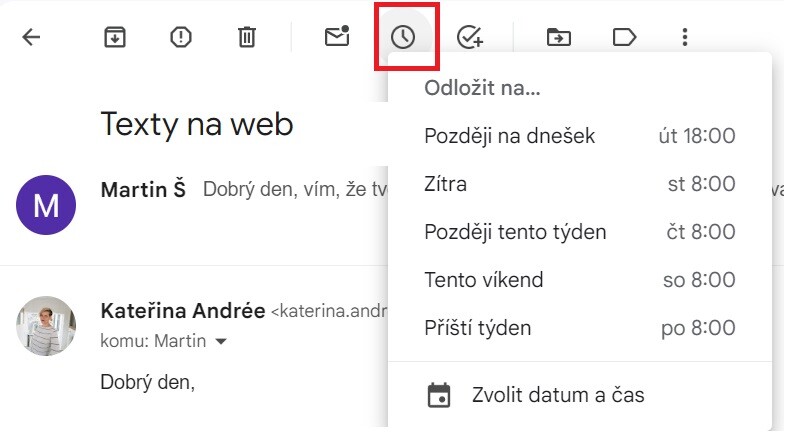Open the Labels tag icon

point(624,37)
